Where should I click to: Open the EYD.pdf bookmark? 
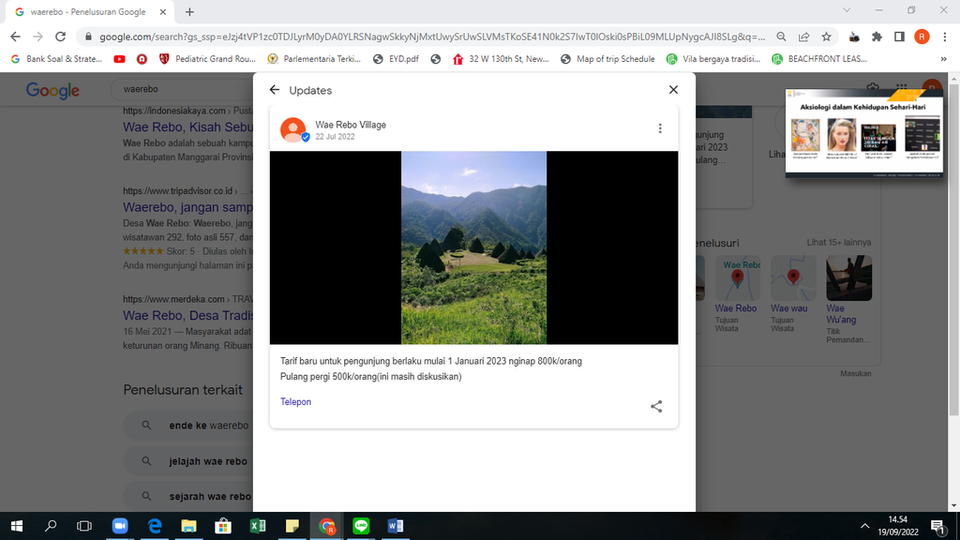(x=396, y=59)
